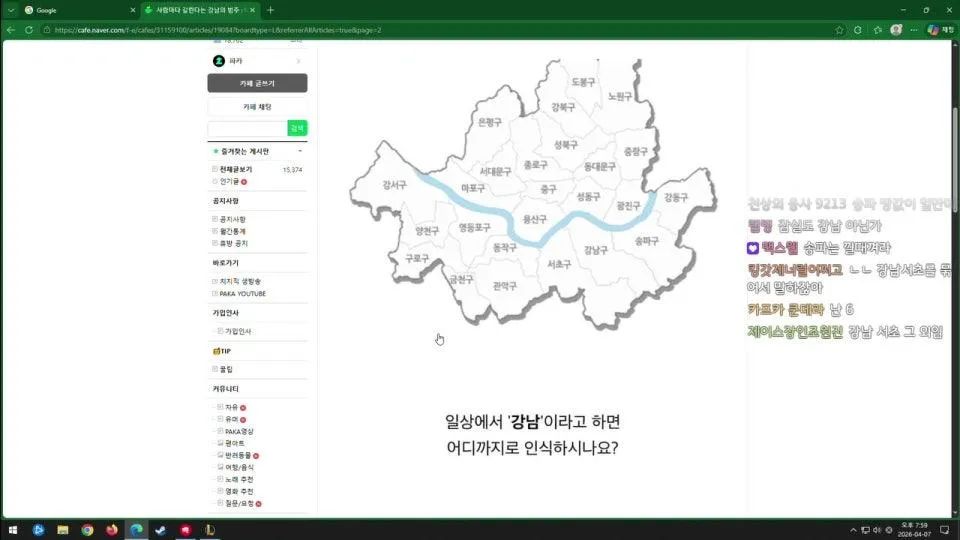This screenshot has height=540, width=960.
Task: Show hidden system tray icons chevron
Action: (853, 530)
